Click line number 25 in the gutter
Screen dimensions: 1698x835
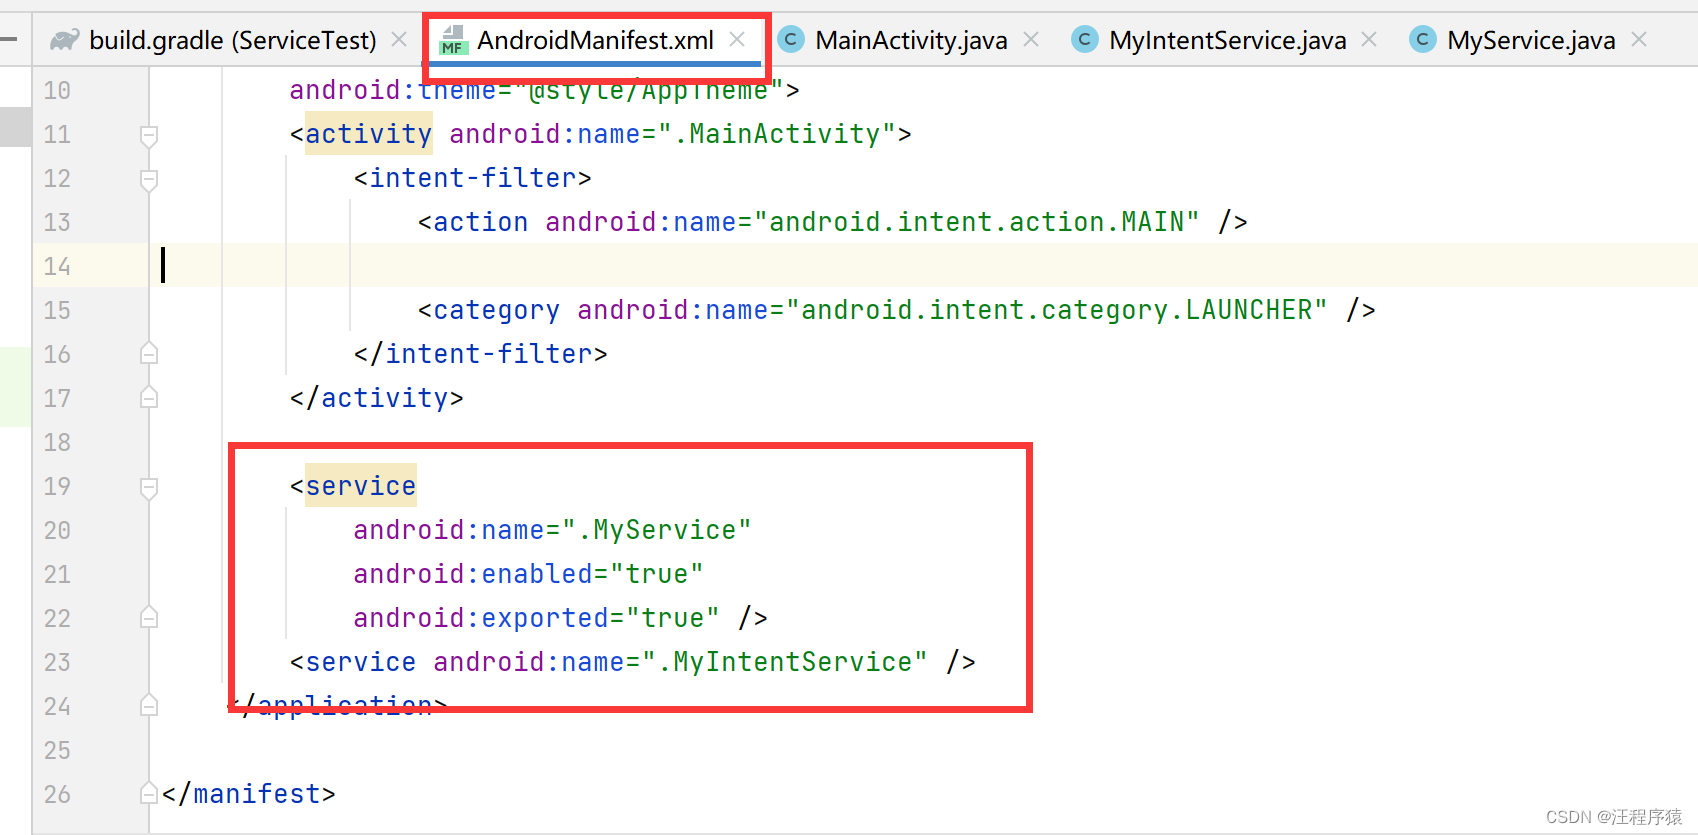(x=57, y=750)
